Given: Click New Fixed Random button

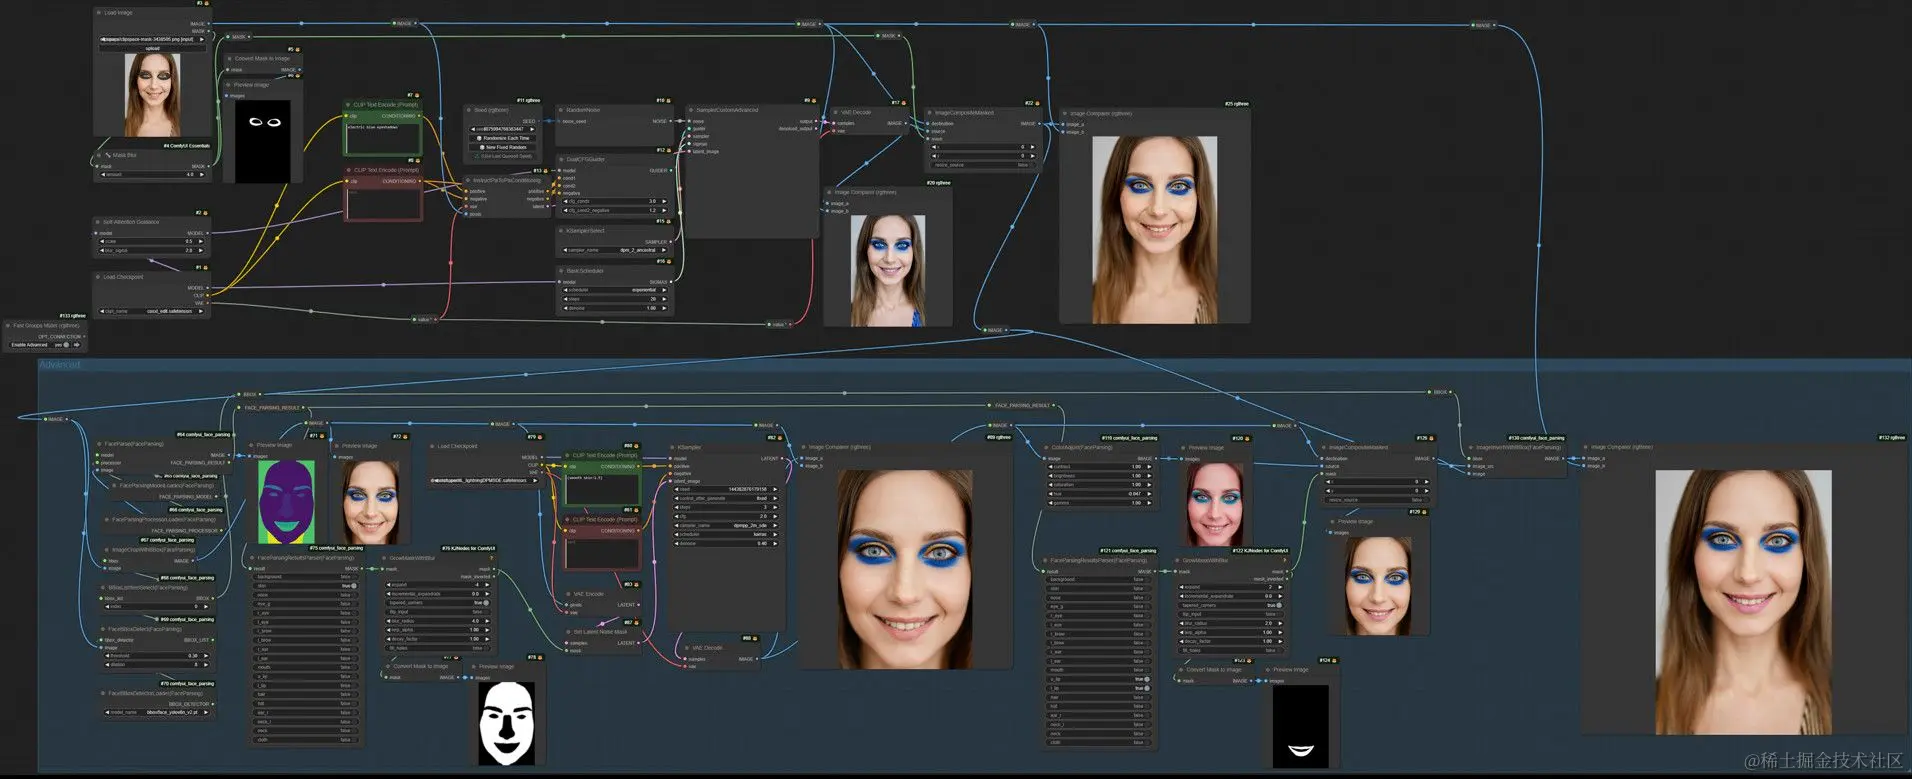Looking at the screenshot, I should (502, 147).
